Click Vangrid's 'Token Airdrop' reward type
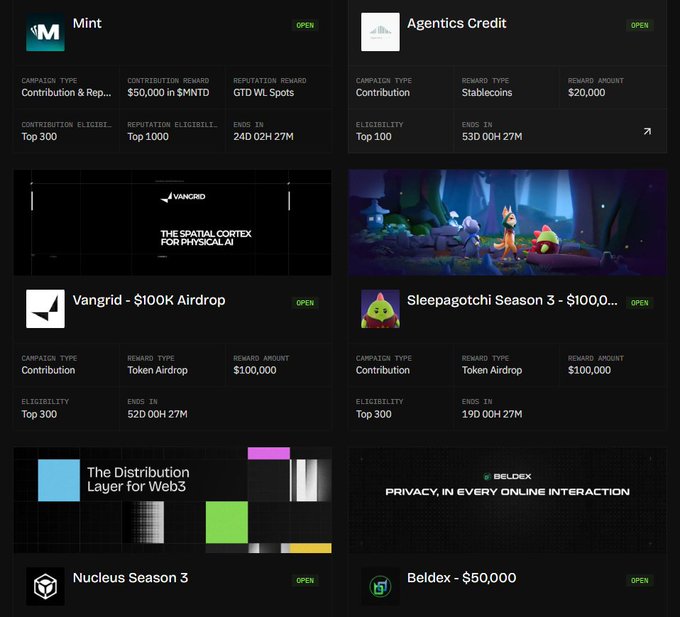This screenshot has width=680, height=617. pos(157,370)
